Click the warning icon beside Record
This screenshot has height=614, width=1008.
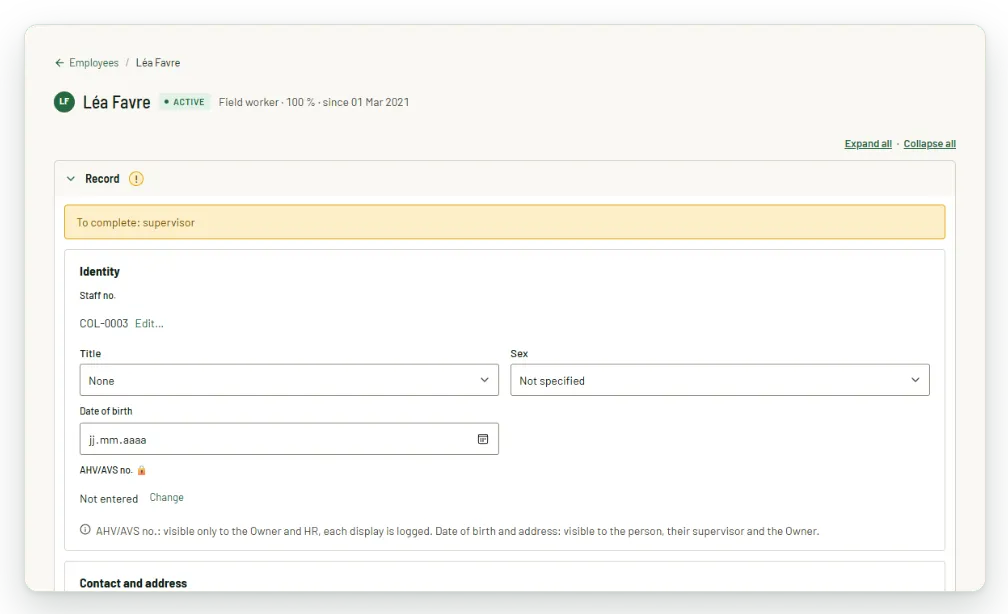(x=136, y=179)
